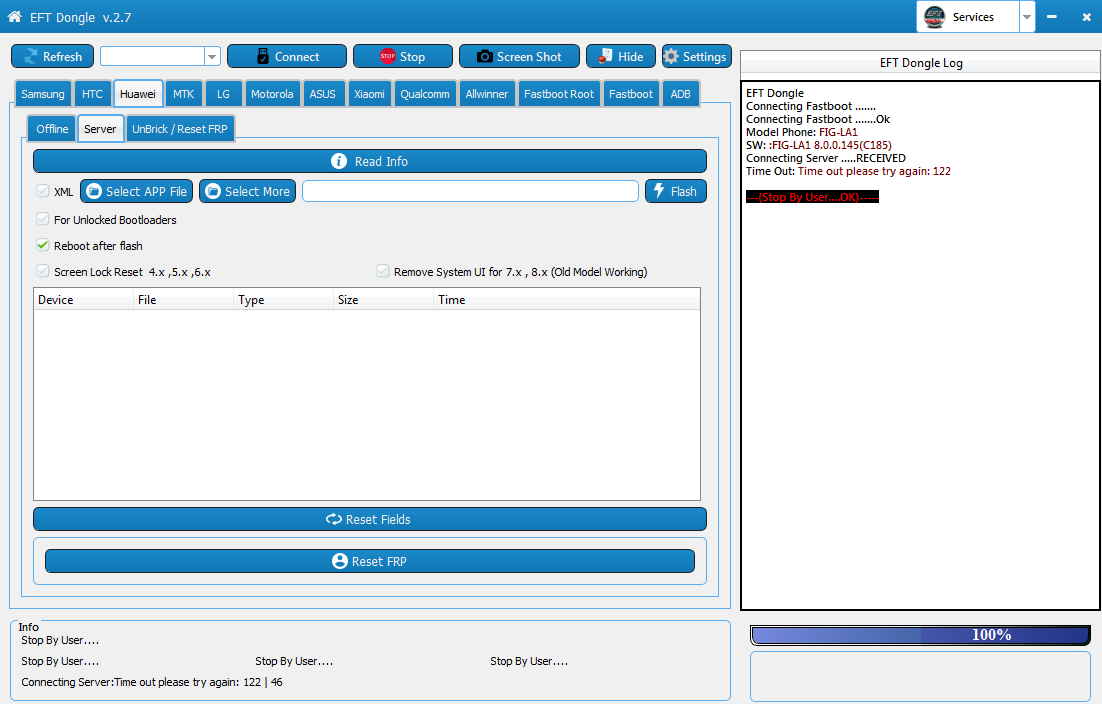Click the Size column header
This screenshot has height=704, width=1102.
383,300
